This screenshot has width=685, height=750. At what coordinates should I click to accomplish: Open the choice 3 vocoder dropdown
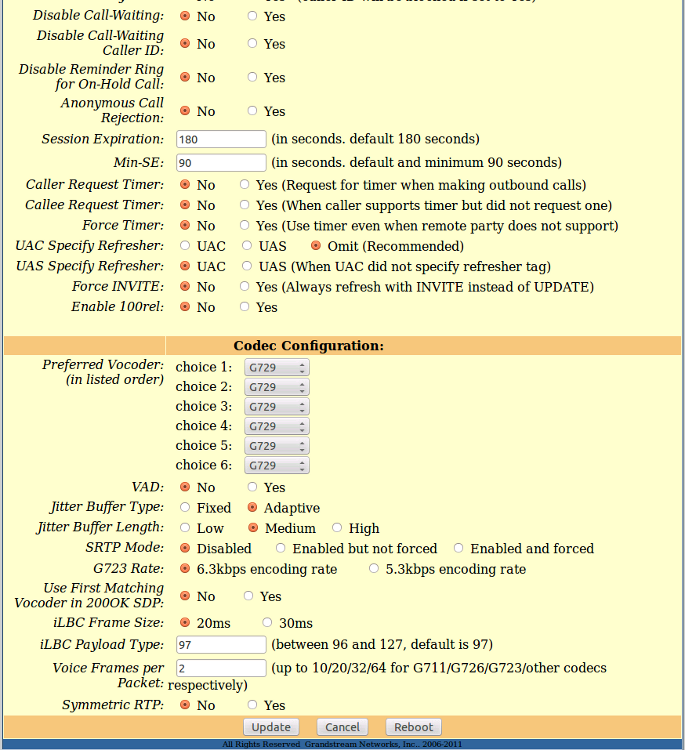tap(277, 407)
